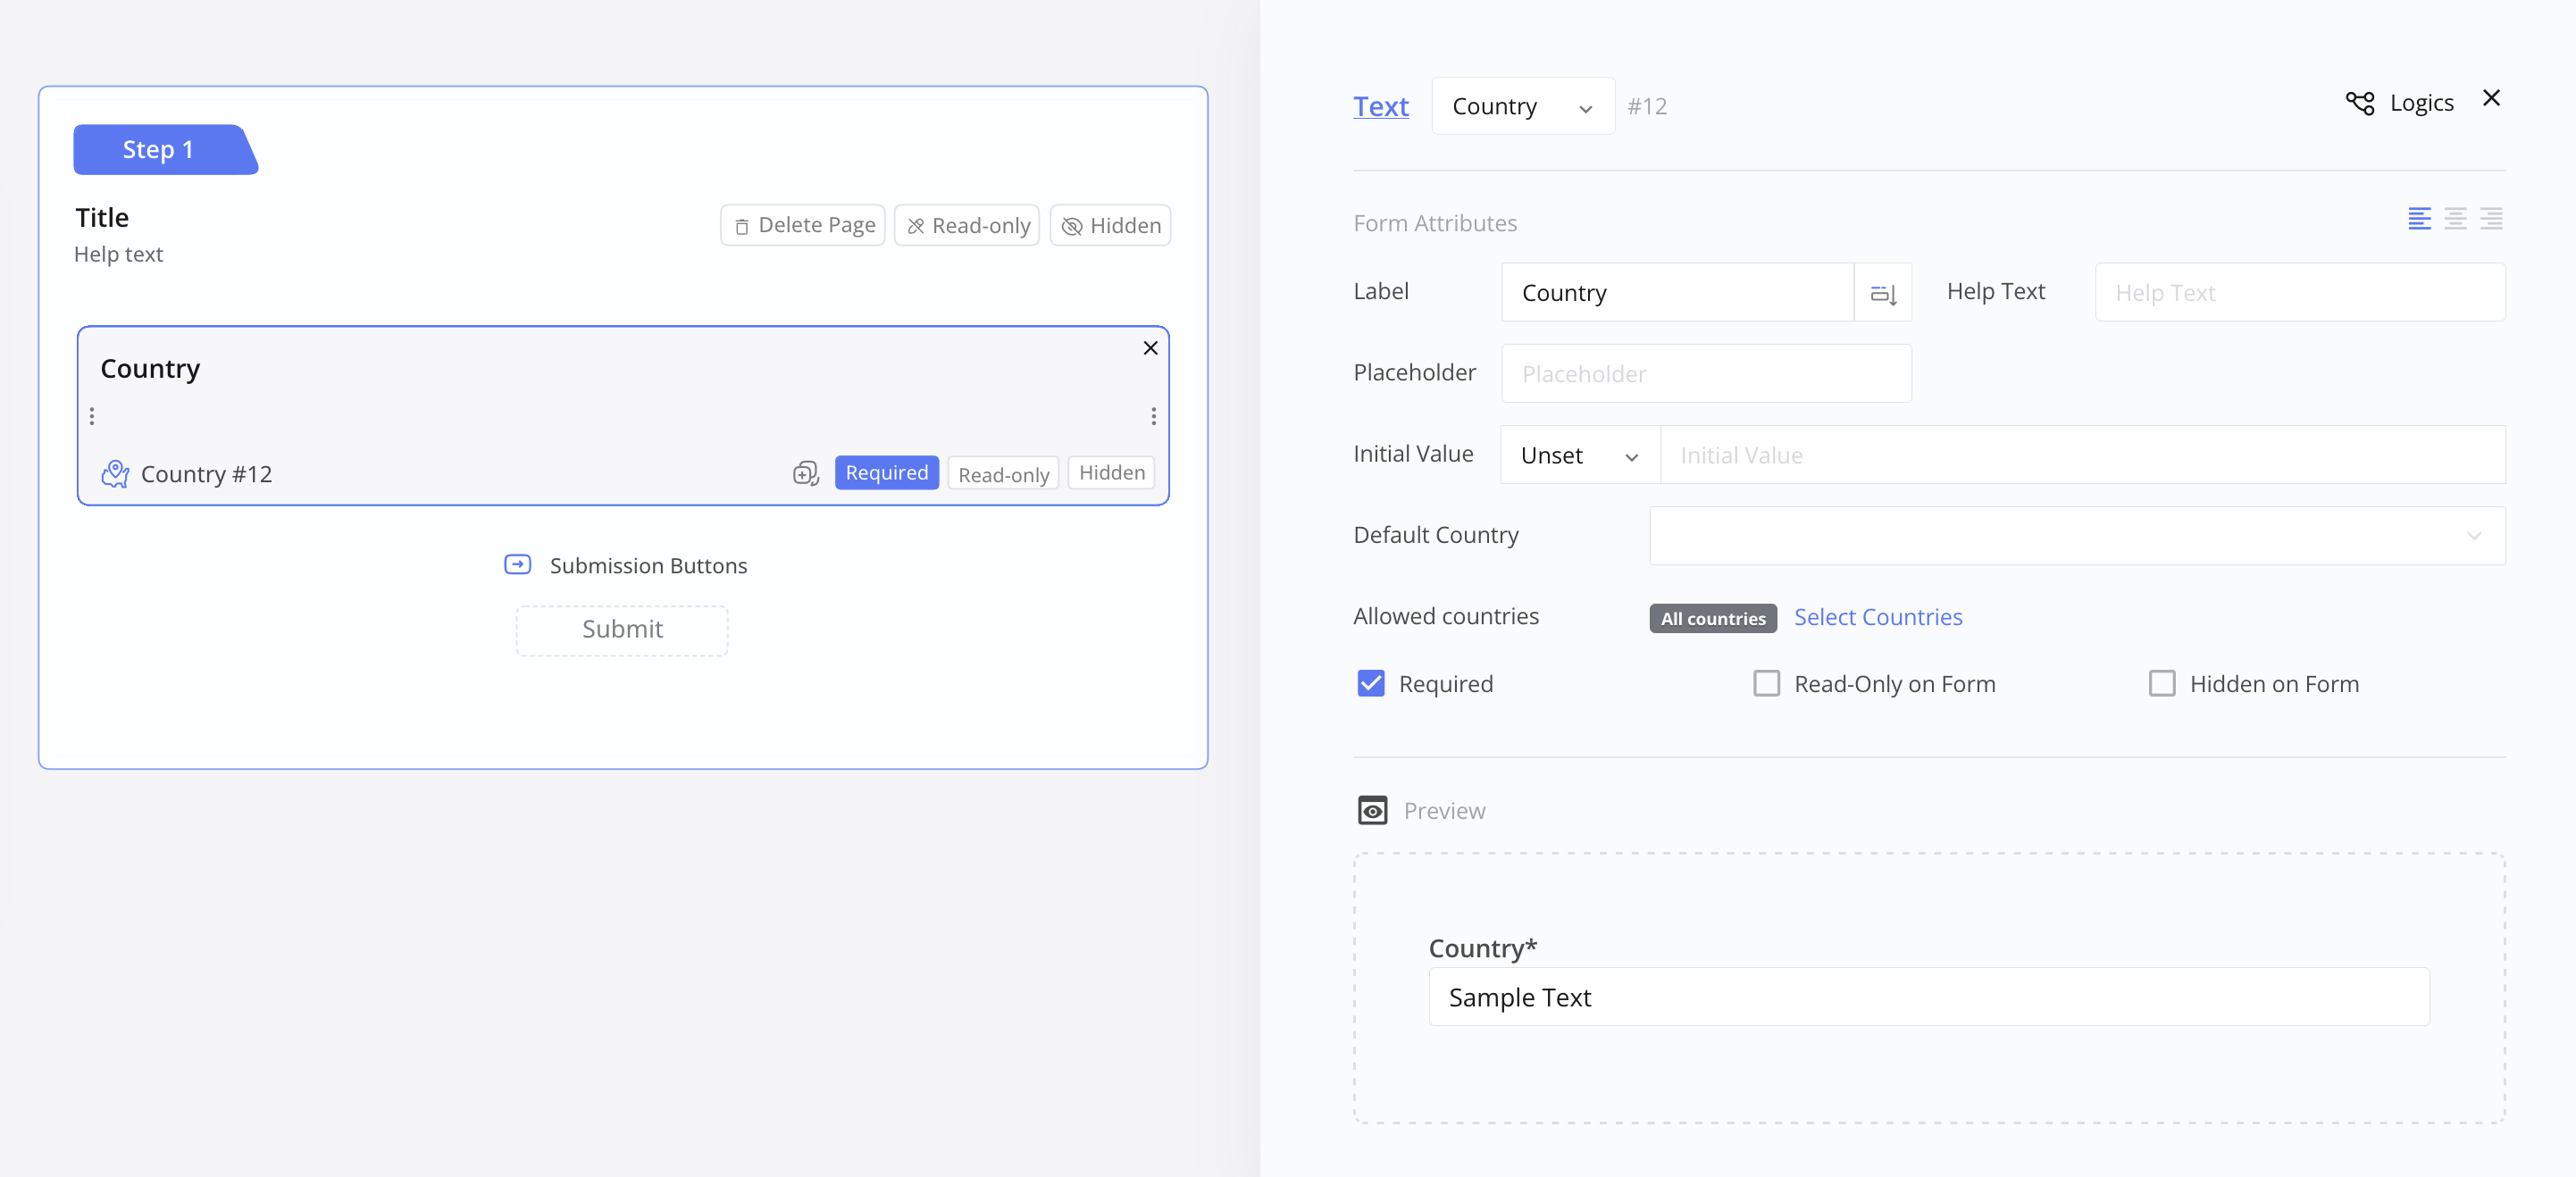Select right text alignment icon
2576x1177 pixels.
(x=2491, y=219)
